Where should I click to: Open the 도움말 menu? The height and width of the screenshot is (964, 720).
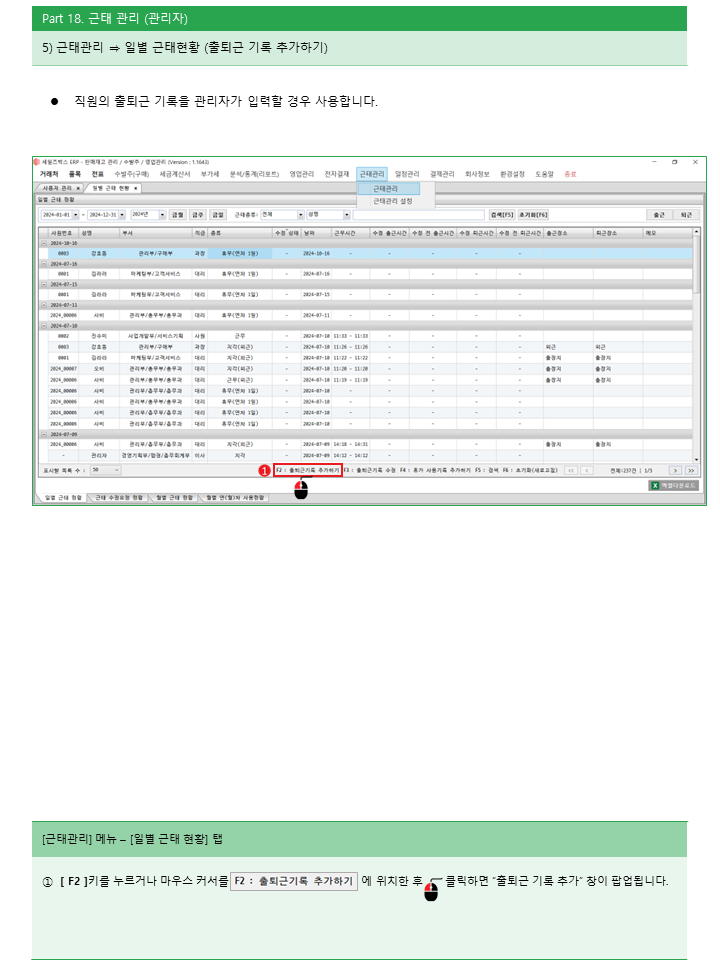[544, 174]
